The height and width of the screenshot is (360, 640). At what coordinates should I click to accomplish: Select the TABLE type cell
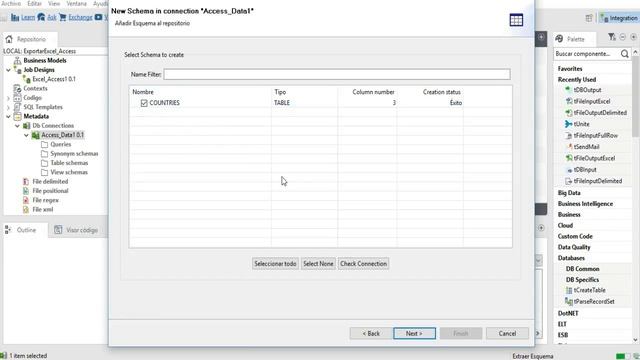282,103
